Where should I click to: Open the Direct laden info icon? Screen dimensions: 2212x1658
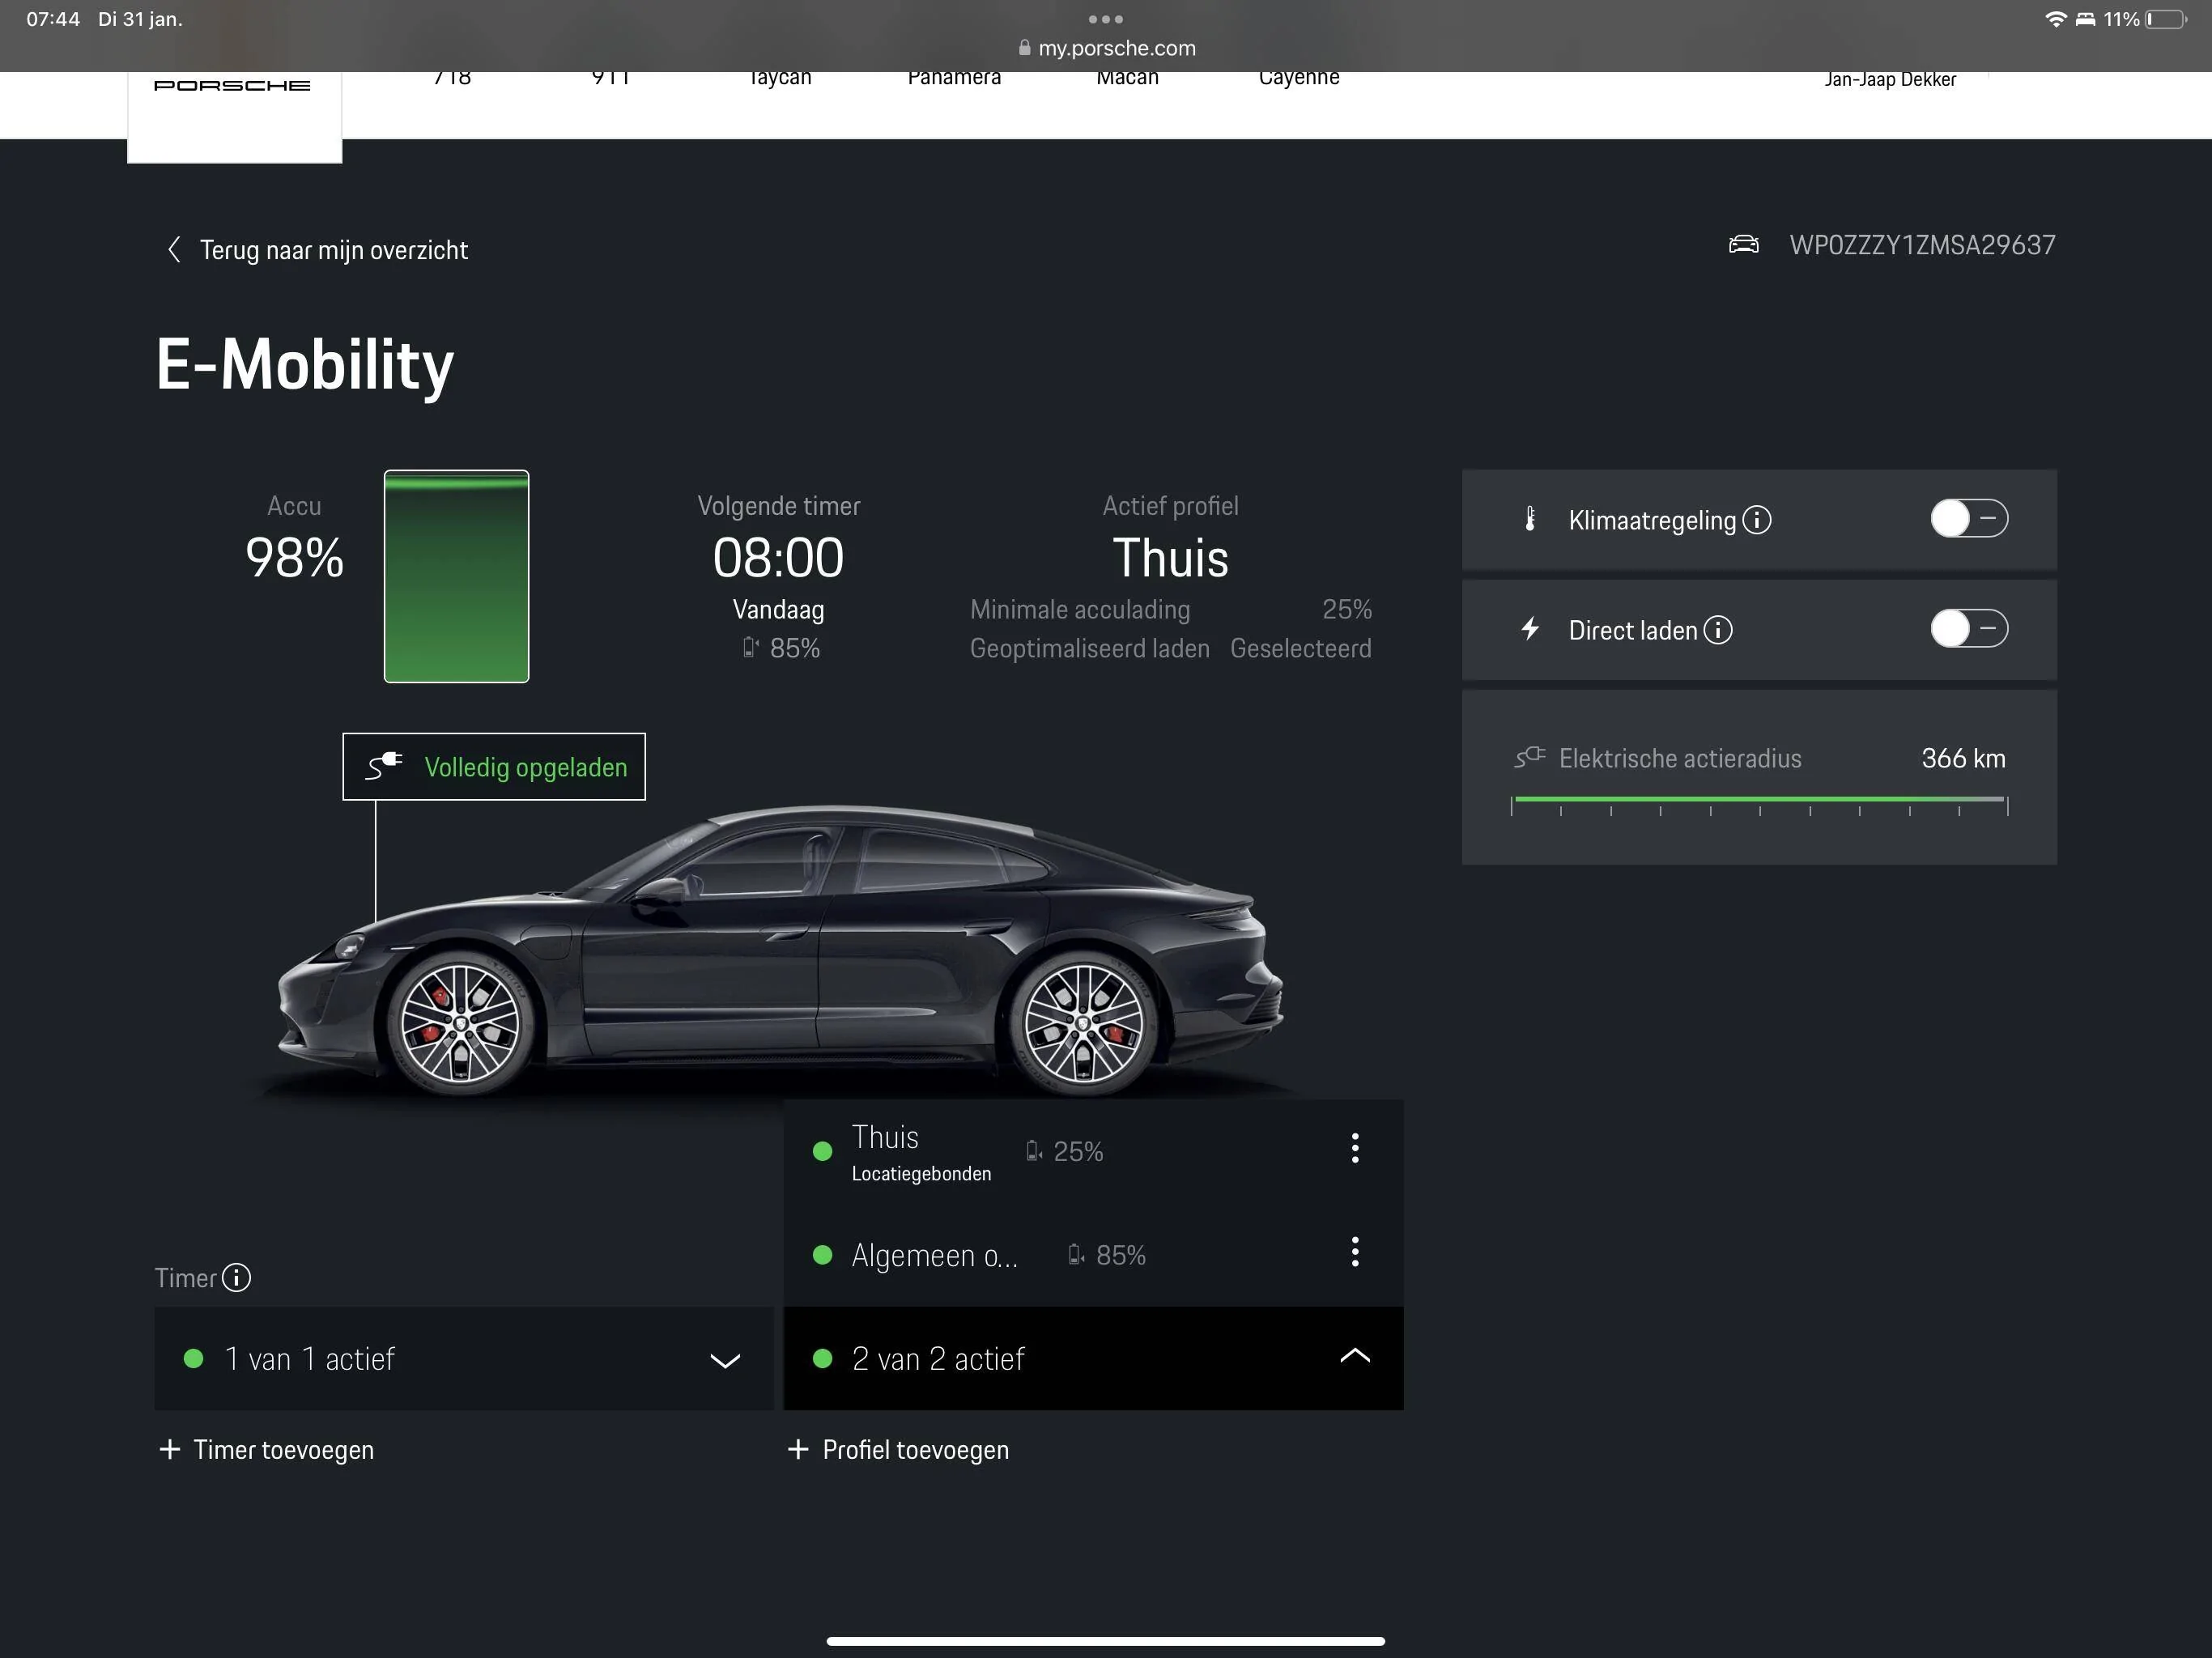point(1718,630)
